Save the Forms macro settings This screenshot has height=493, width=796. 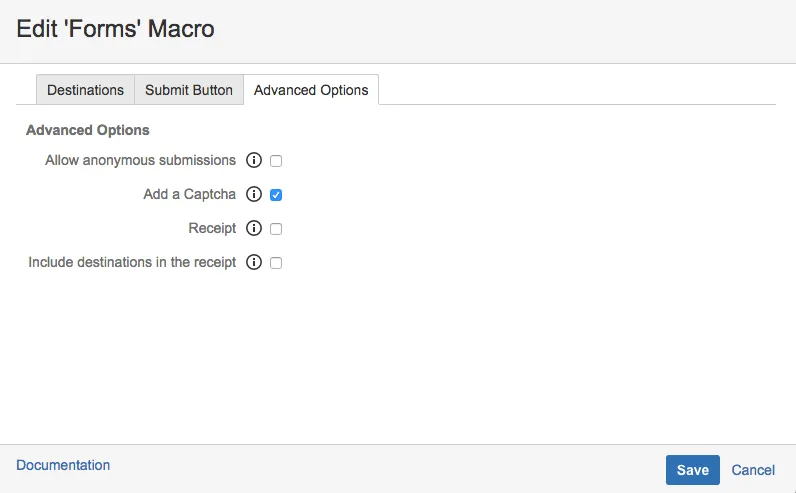[692, 470]
